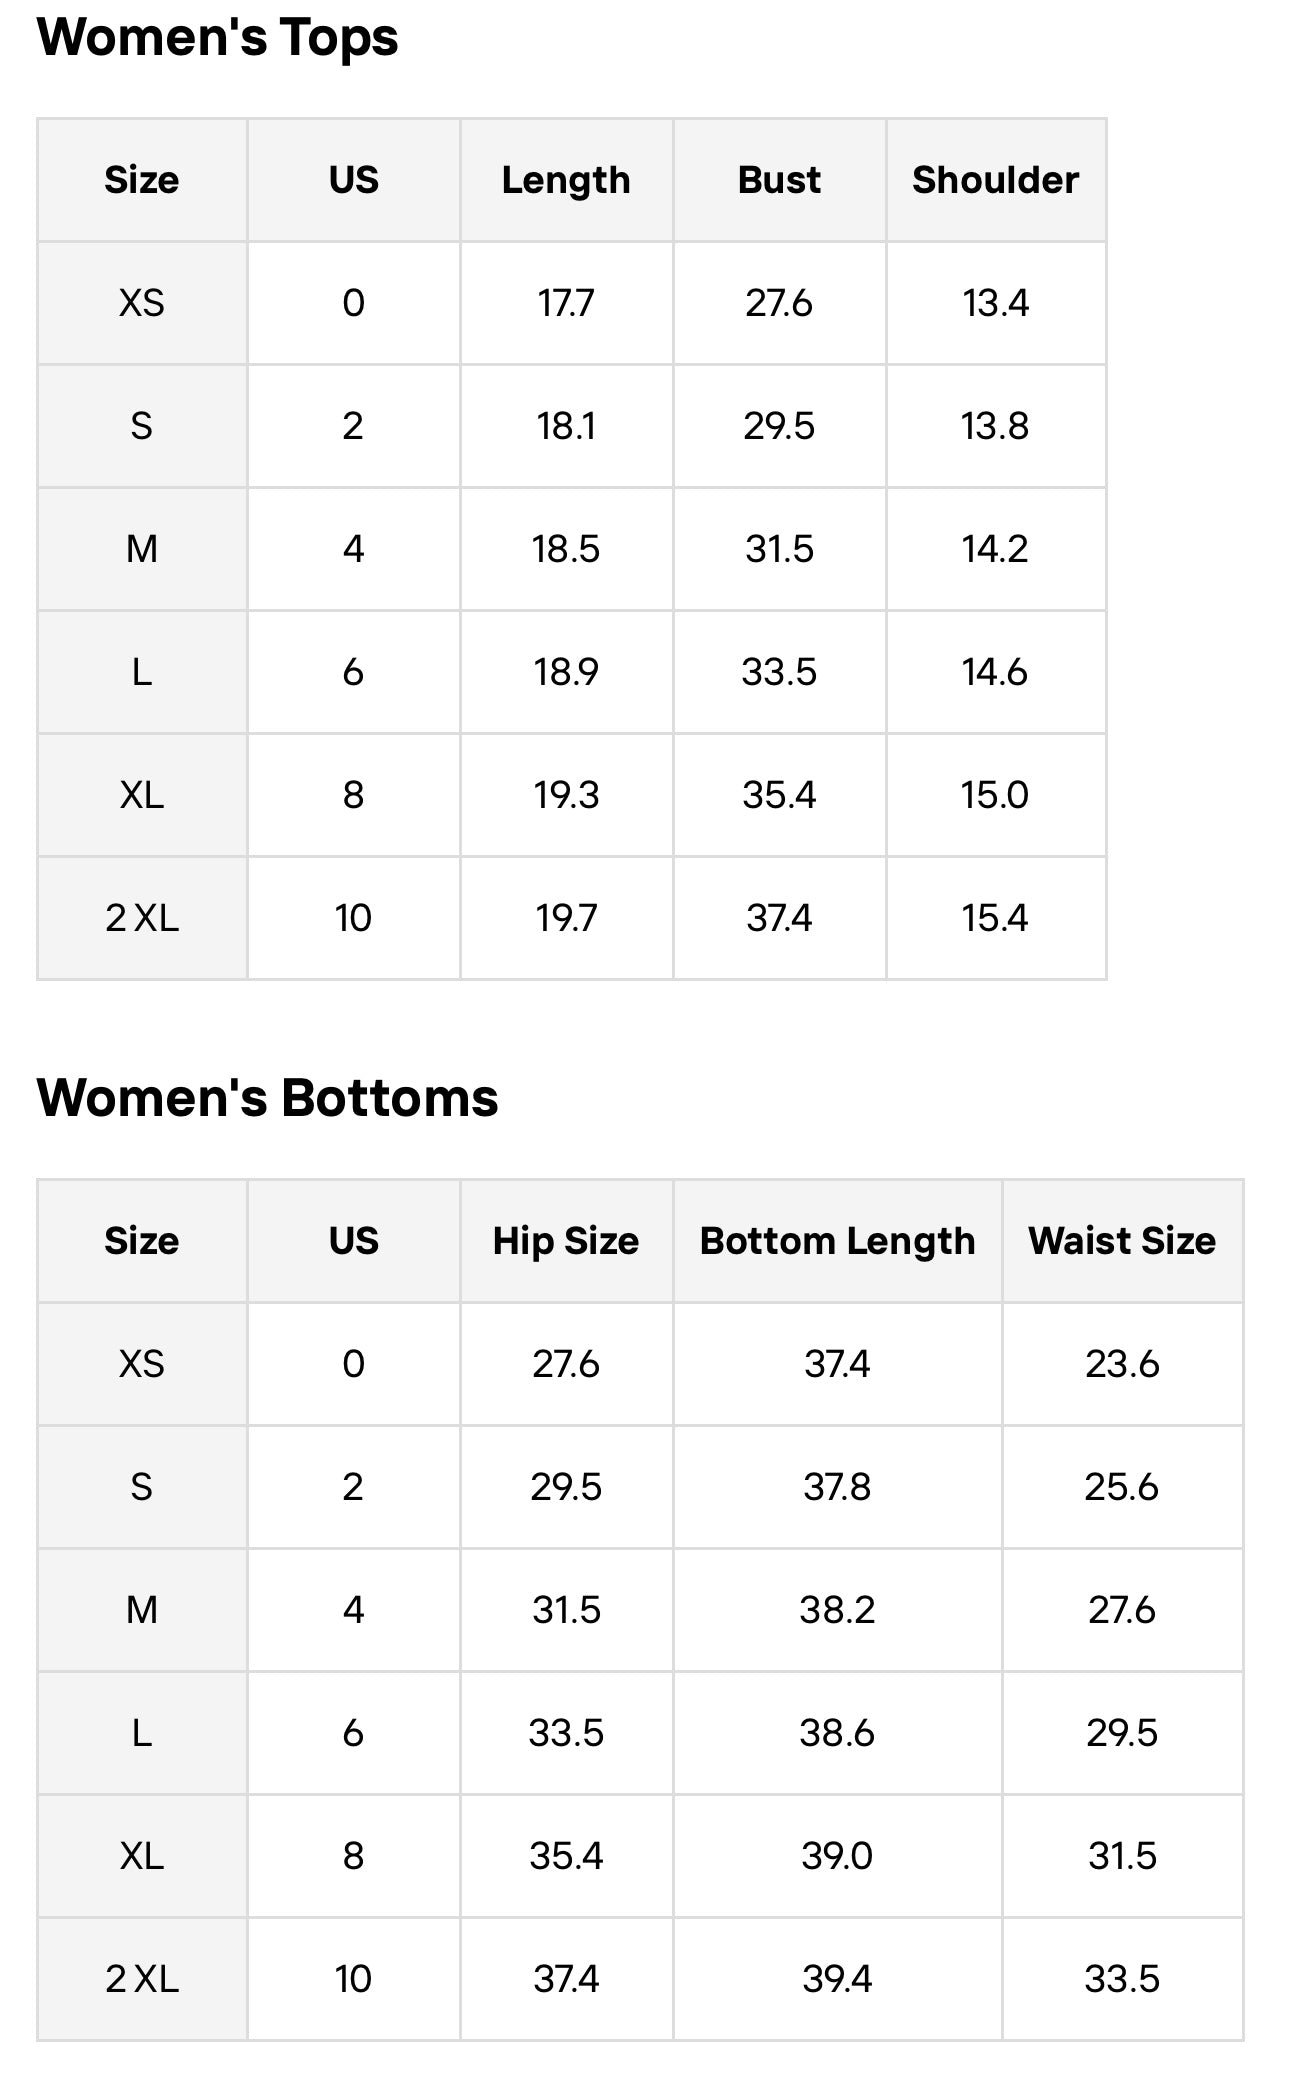Click the 2 XL size cell in tops table

142,918
